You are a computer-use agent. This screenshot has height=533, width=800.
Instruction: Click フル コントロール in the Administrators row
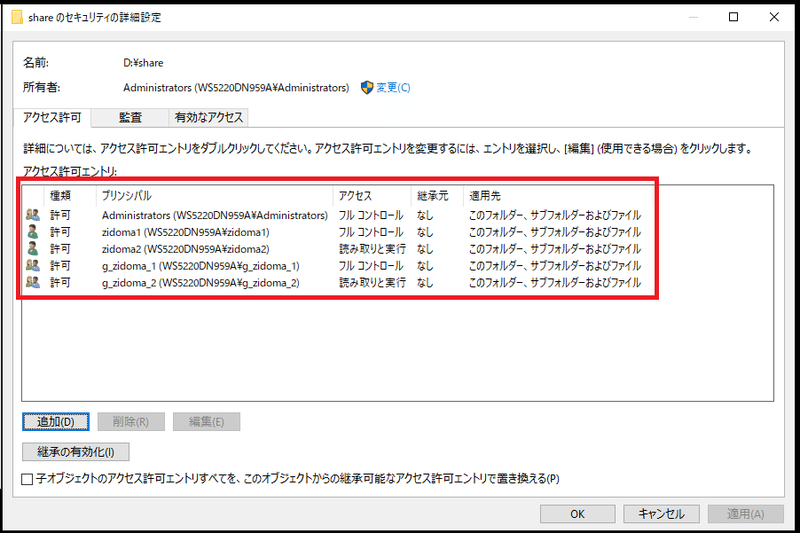371,215
